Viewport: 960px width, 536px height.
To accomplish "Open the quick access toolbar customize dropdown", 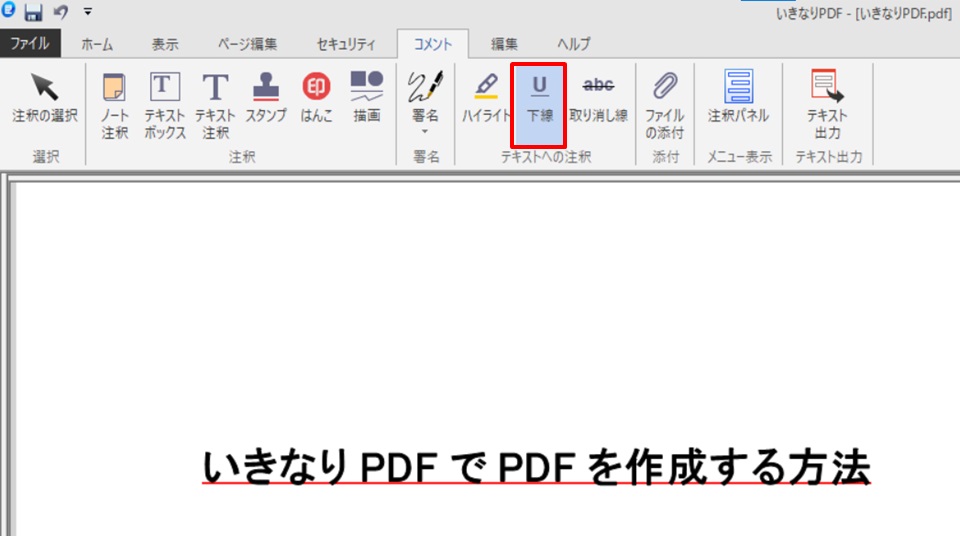I will (x=88, y=12).
